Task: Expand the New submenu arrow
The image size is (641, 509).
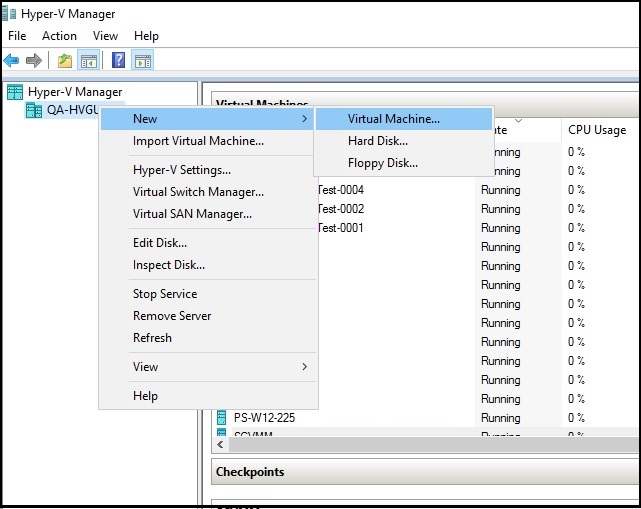Action: [x=304, y=119]
